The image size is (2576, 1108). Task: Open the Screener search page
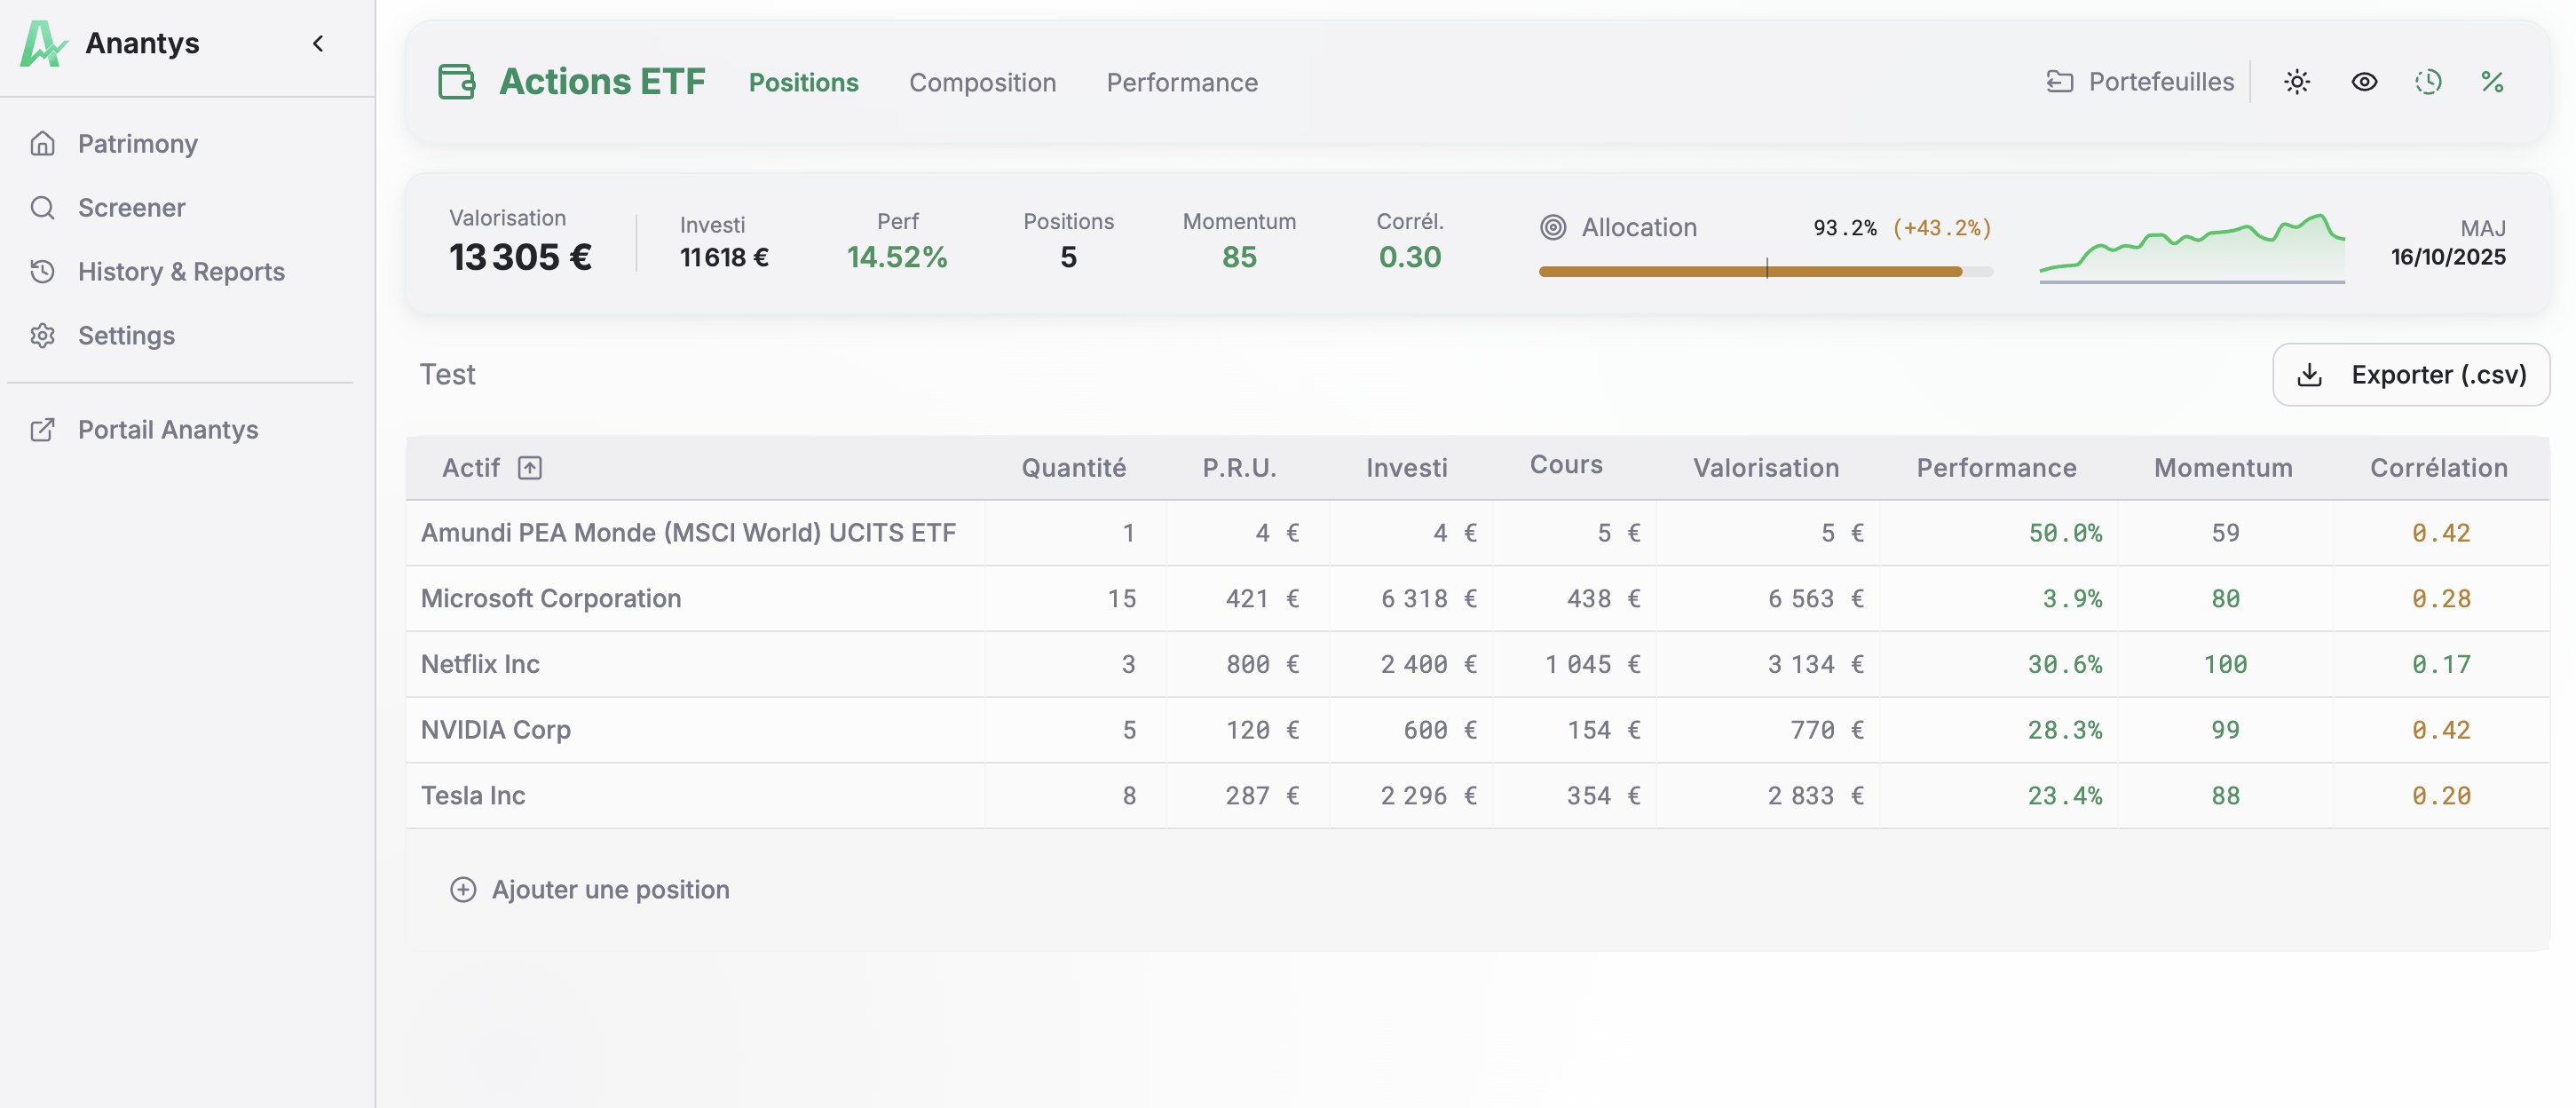tap(131, 208)
